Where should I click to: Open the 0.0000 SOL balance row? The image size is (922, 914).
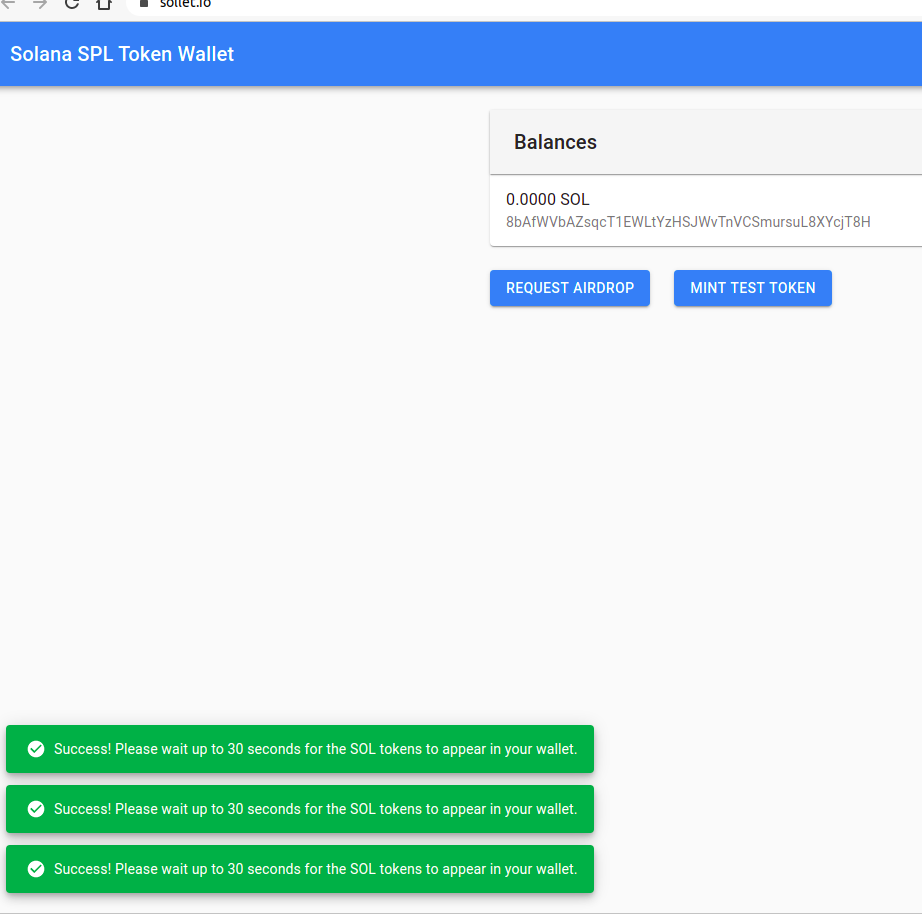coord(706,210)
